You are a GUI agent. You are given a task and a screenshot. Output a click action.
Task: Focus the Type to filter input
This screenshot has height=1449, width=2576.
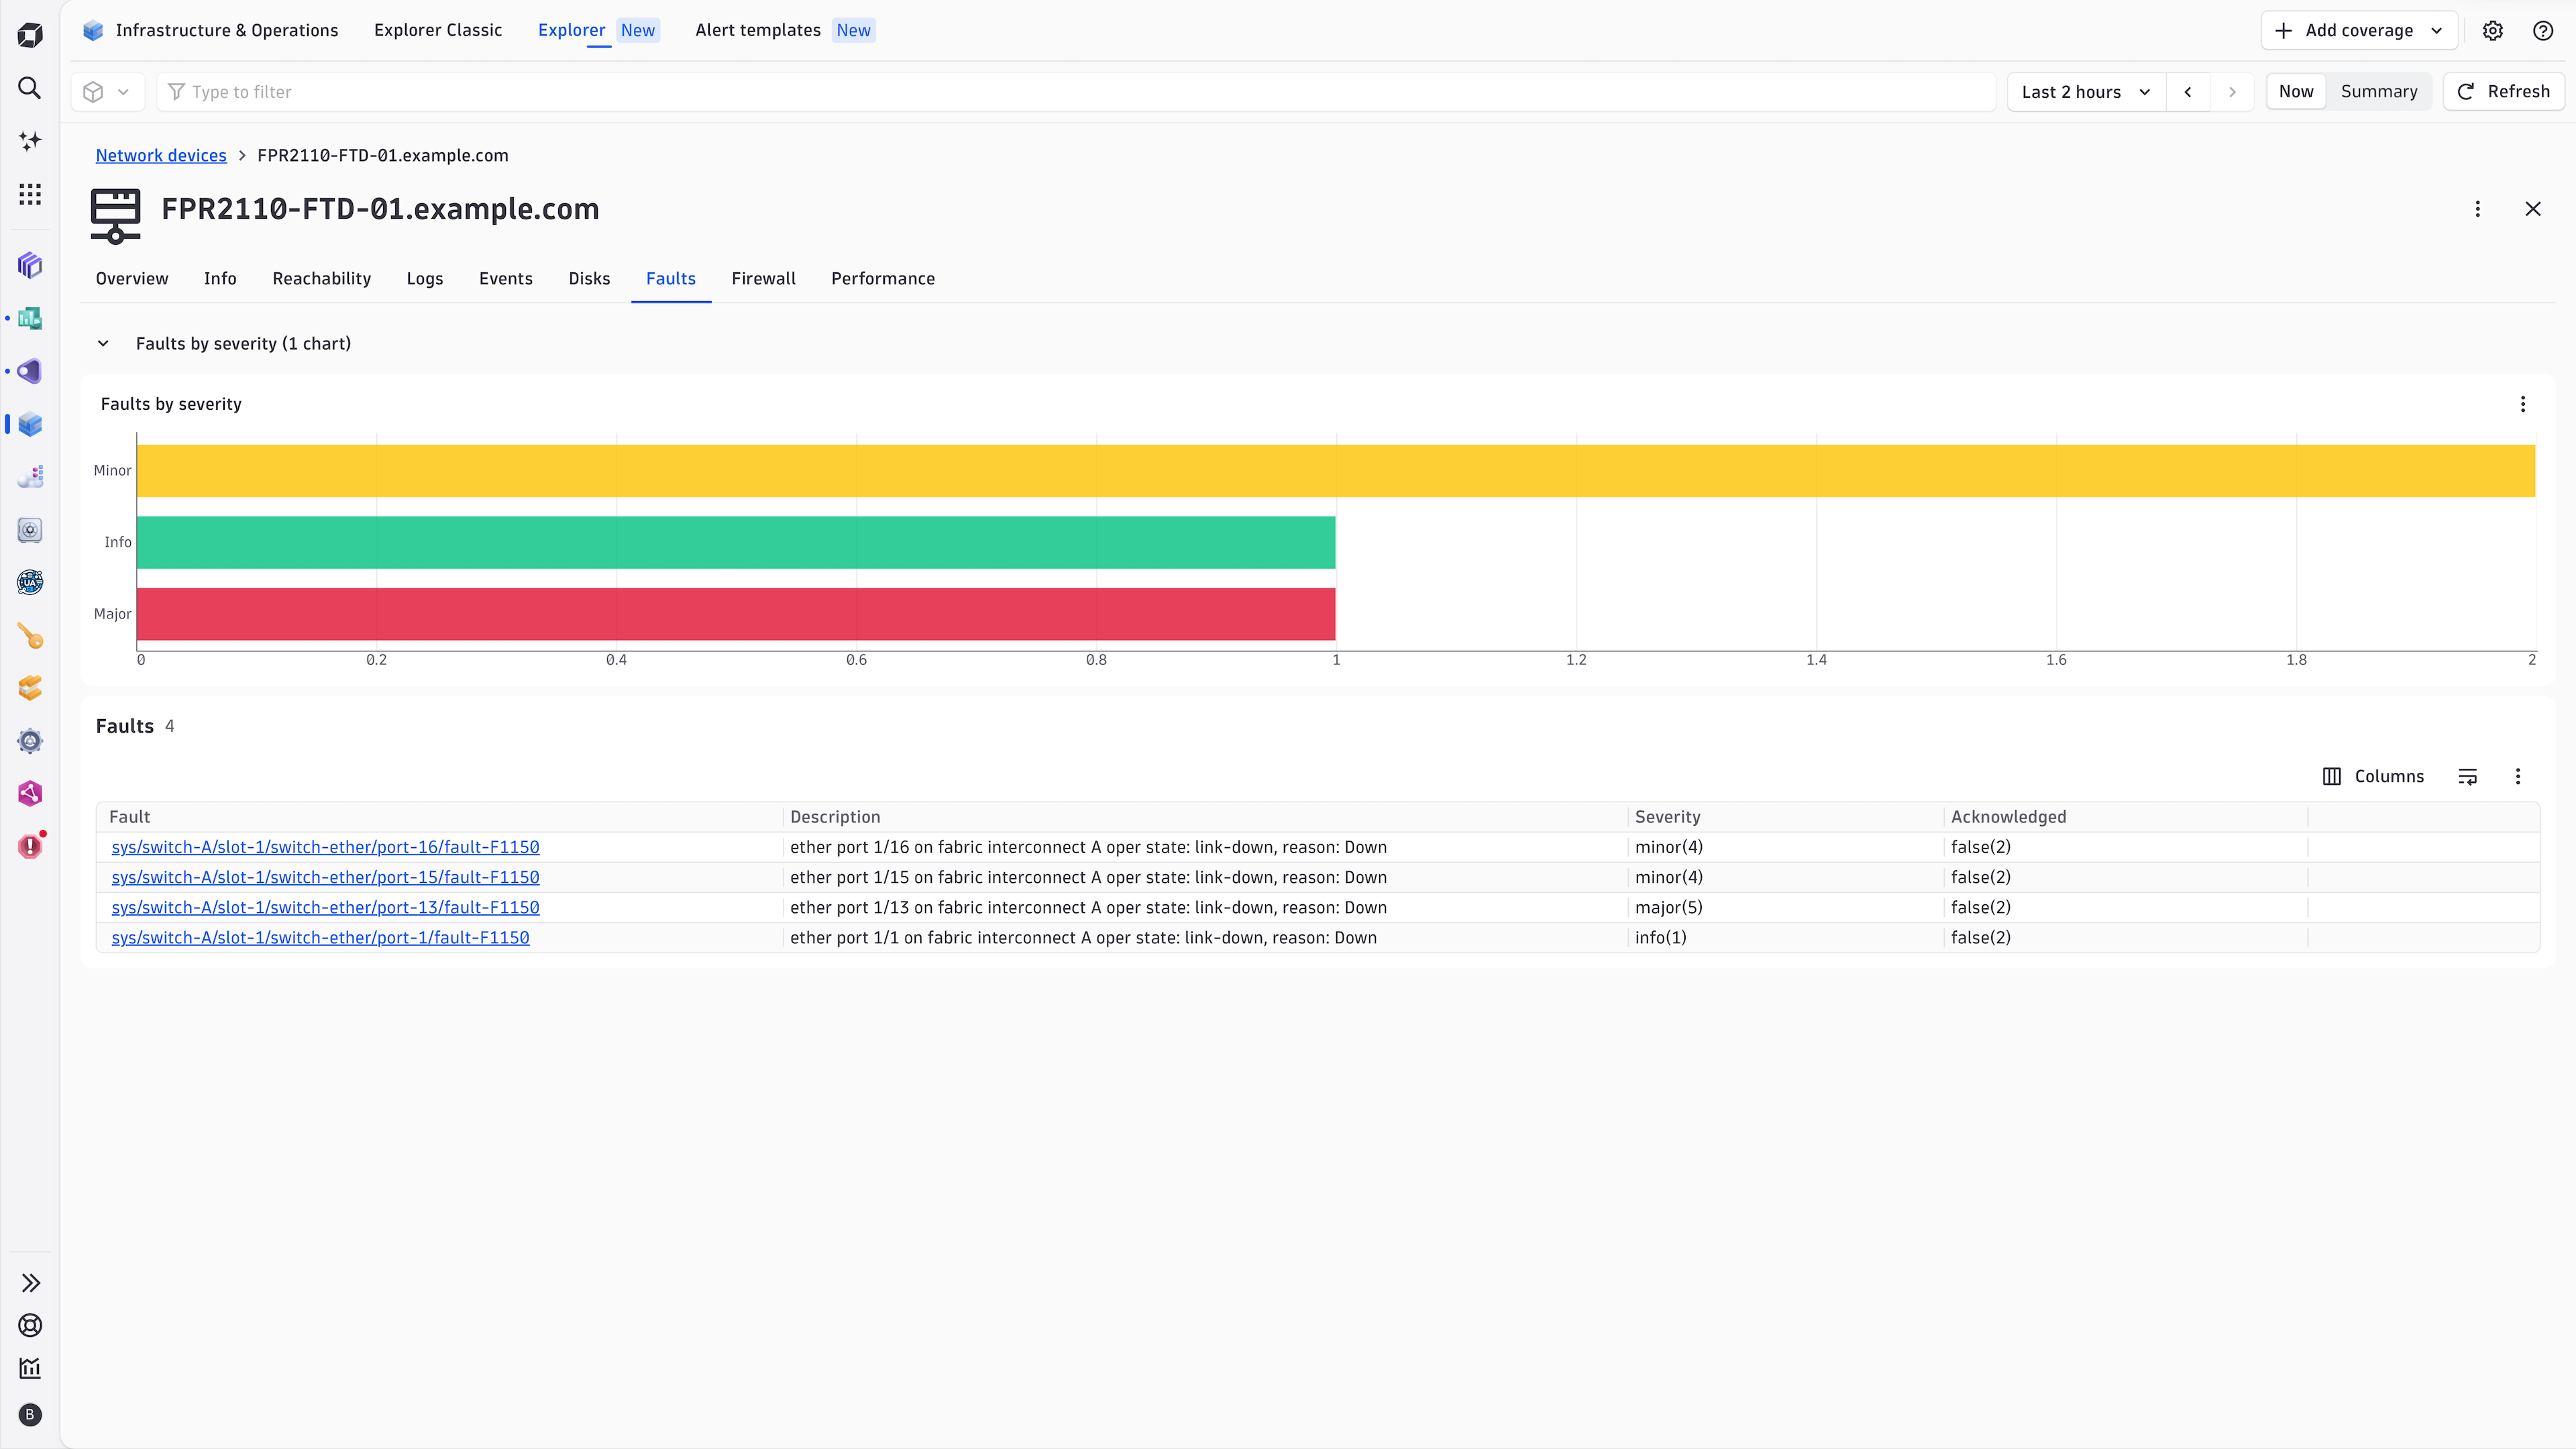click(x=1076, y=92)
